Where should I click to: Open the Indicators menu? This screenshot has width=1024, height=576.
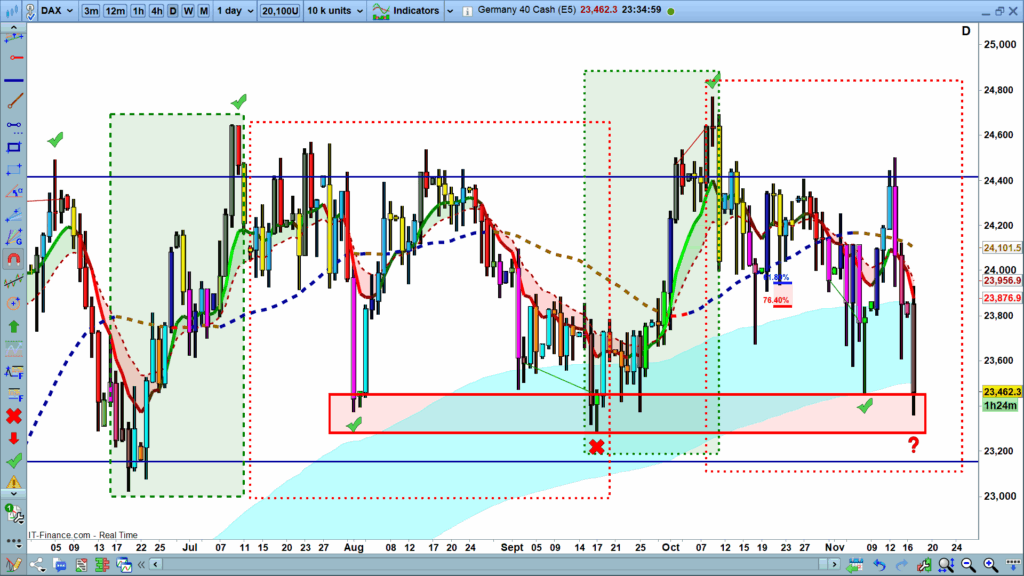point(405,10)
